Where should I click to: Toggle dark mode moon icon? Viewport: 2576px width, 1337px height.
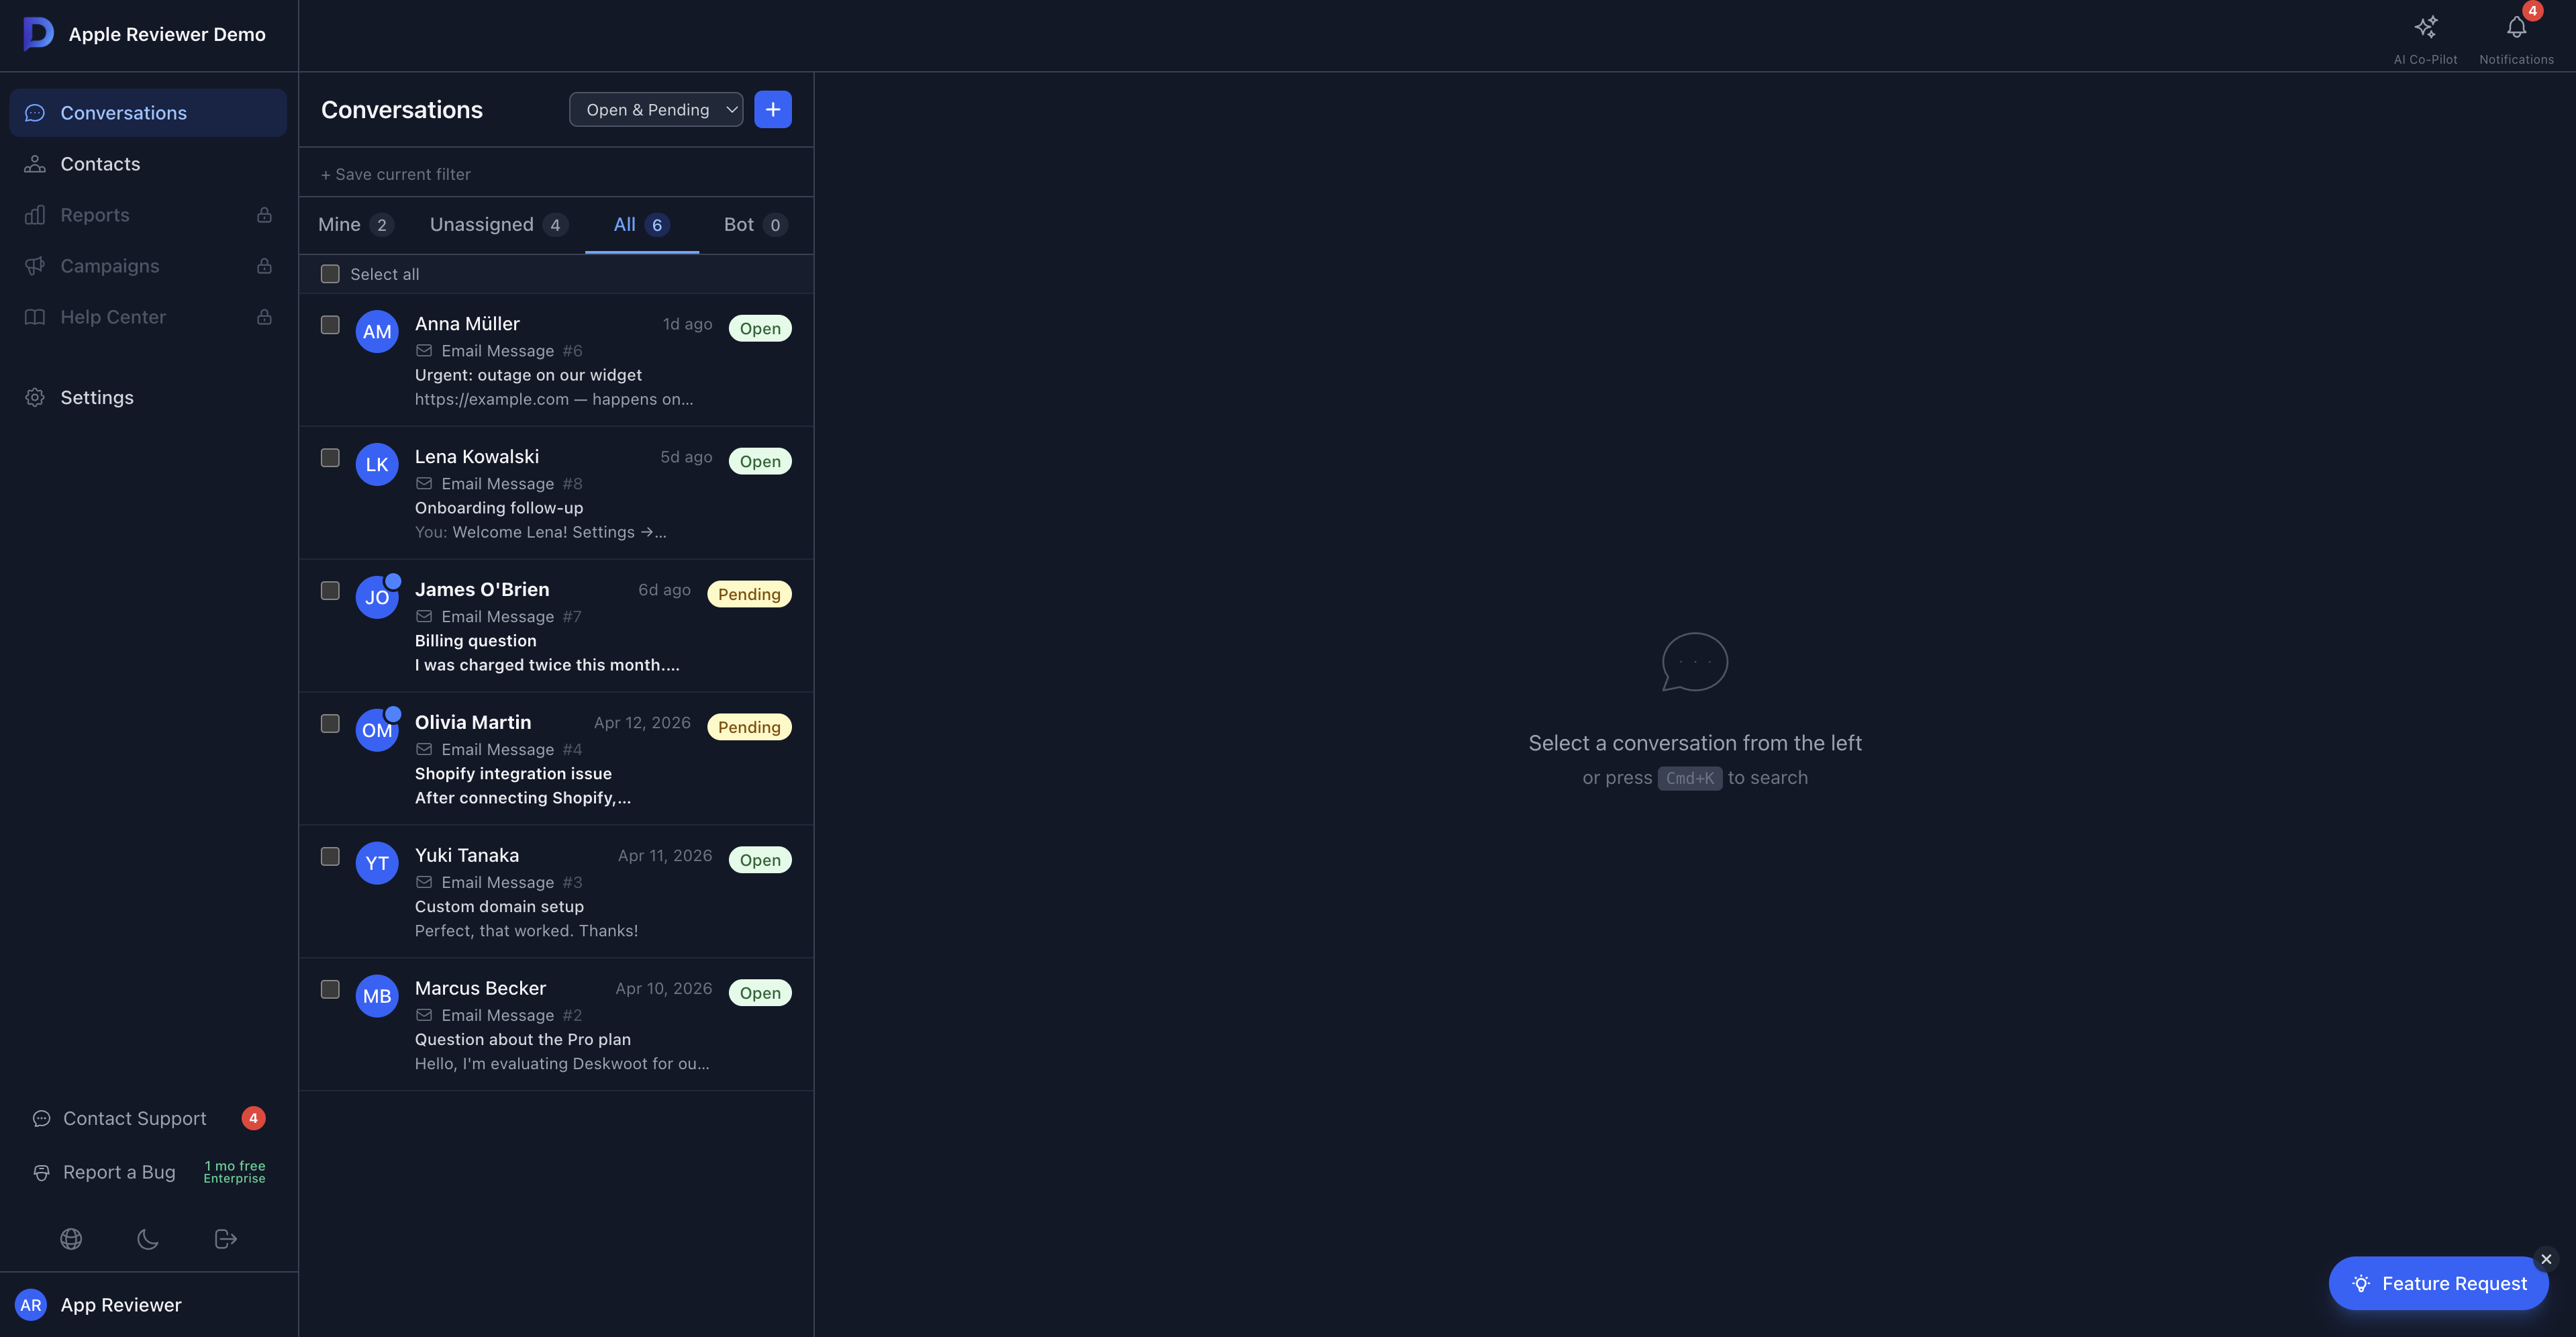[148, 1239]
